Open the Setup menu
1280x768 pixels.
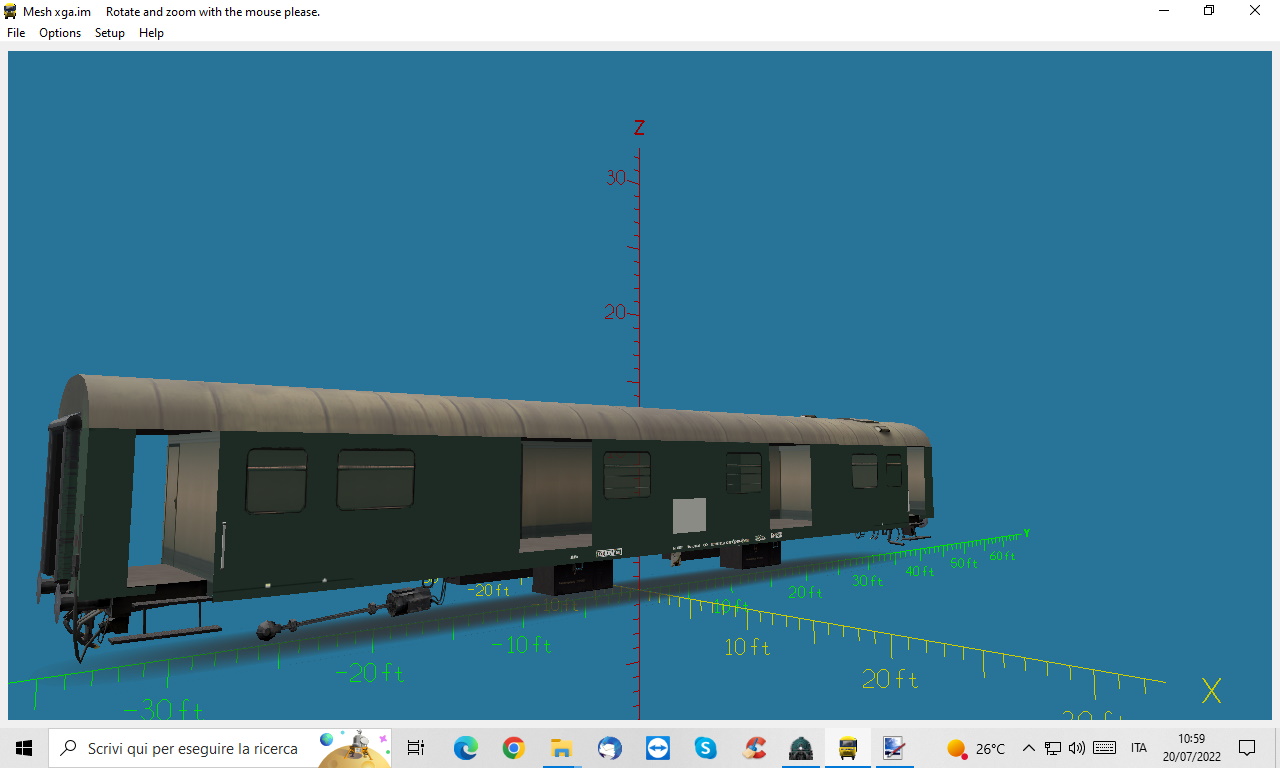tap(110, 33)
